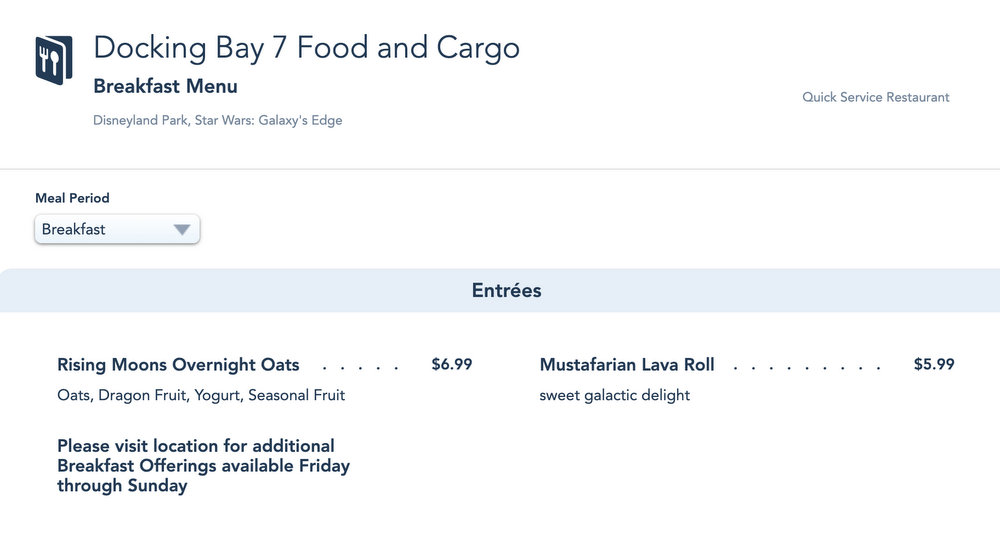This screenshot has height=549, width=1000.
Task: Click the sweet galactic delight description
Action: click(x=614, y=395)
